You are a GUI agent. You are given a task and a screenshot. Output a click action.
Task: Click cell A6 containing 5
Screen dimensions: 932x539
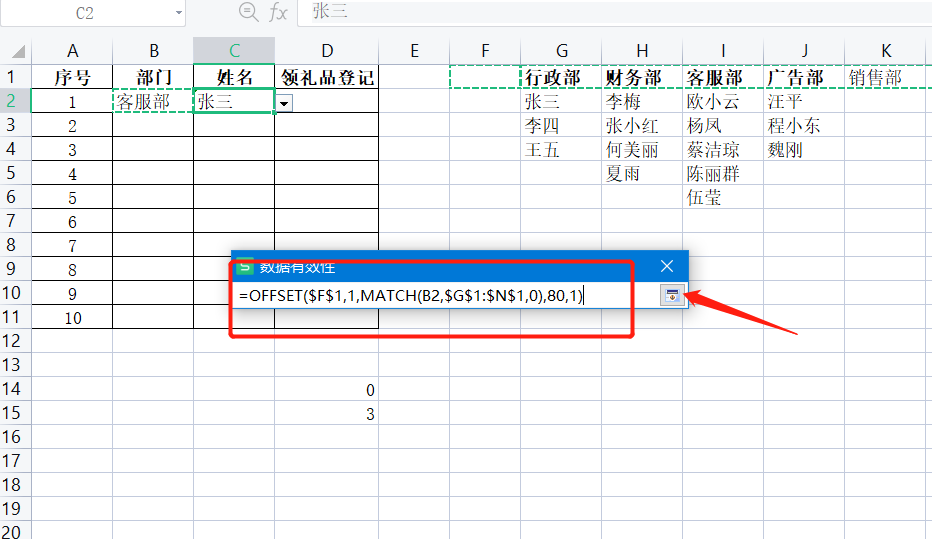72,197
